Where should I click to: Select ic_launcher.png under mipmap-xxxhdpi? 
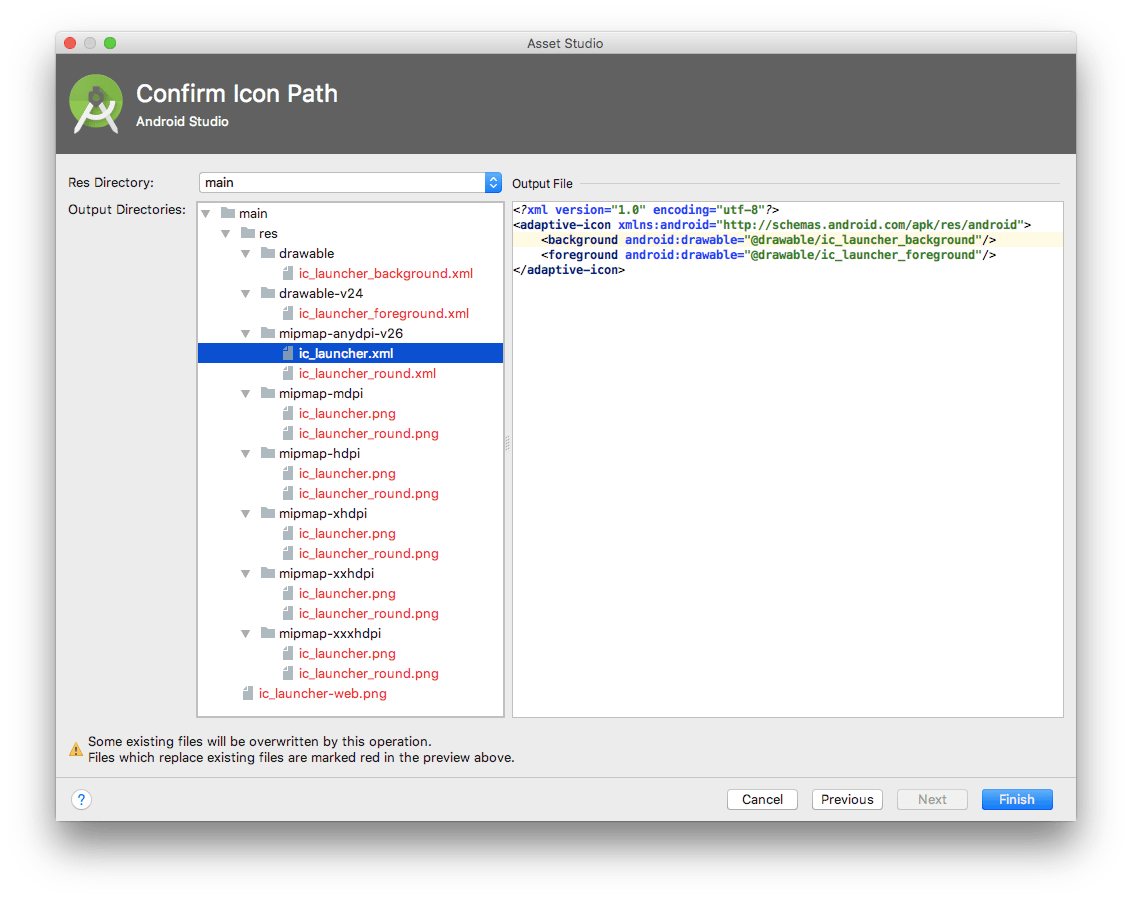(346, 653)
